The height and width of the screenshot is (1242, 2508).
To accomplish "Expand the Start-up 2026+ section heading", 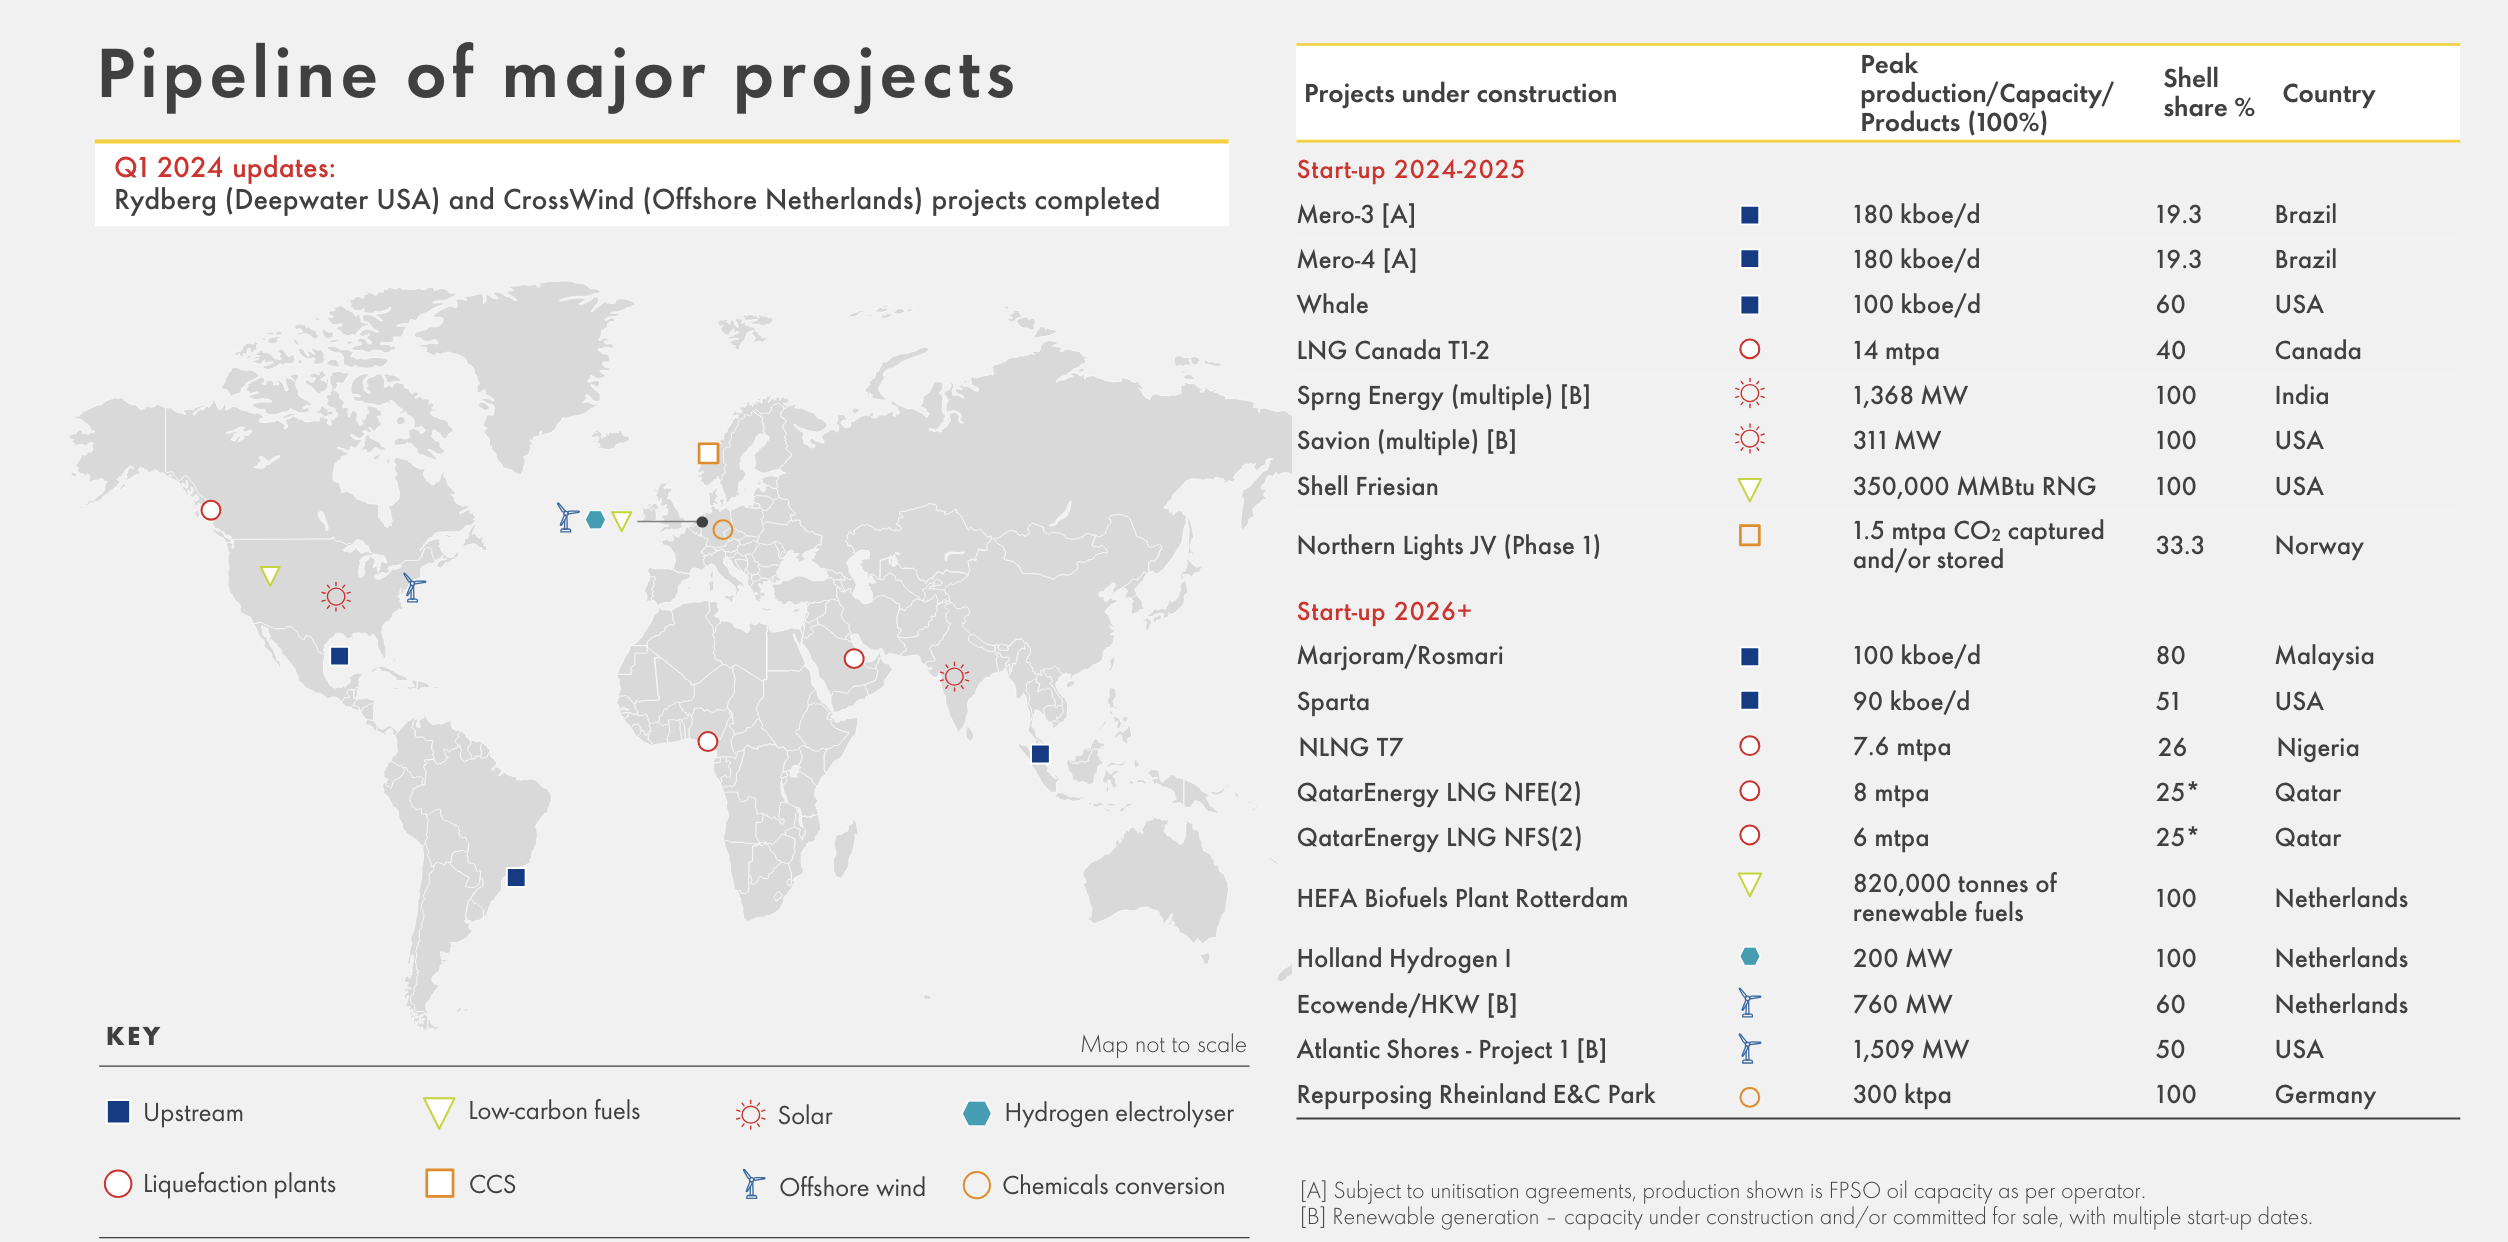I will [x=1384, y=611].
